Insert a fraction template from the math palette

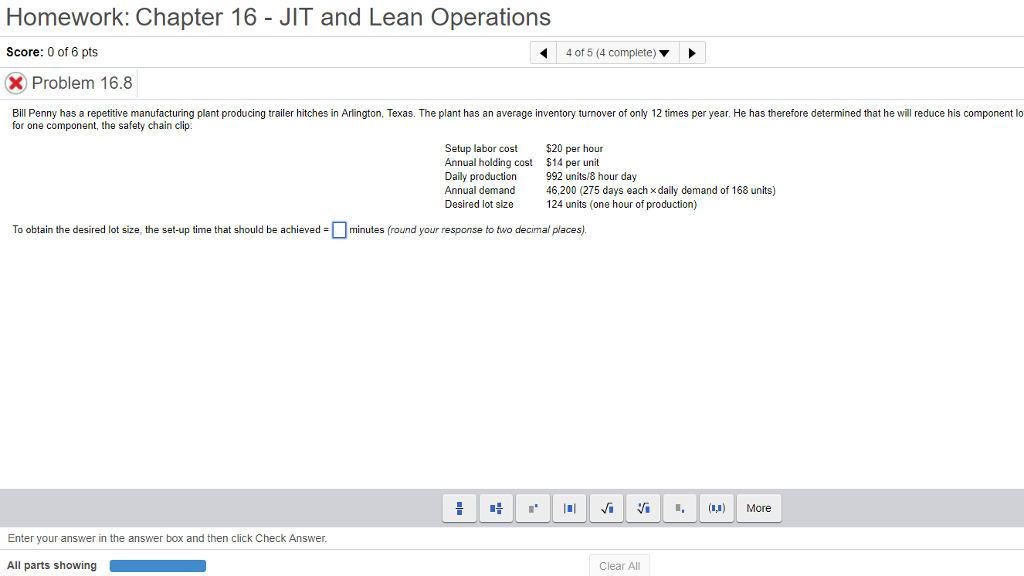[459, 508]
